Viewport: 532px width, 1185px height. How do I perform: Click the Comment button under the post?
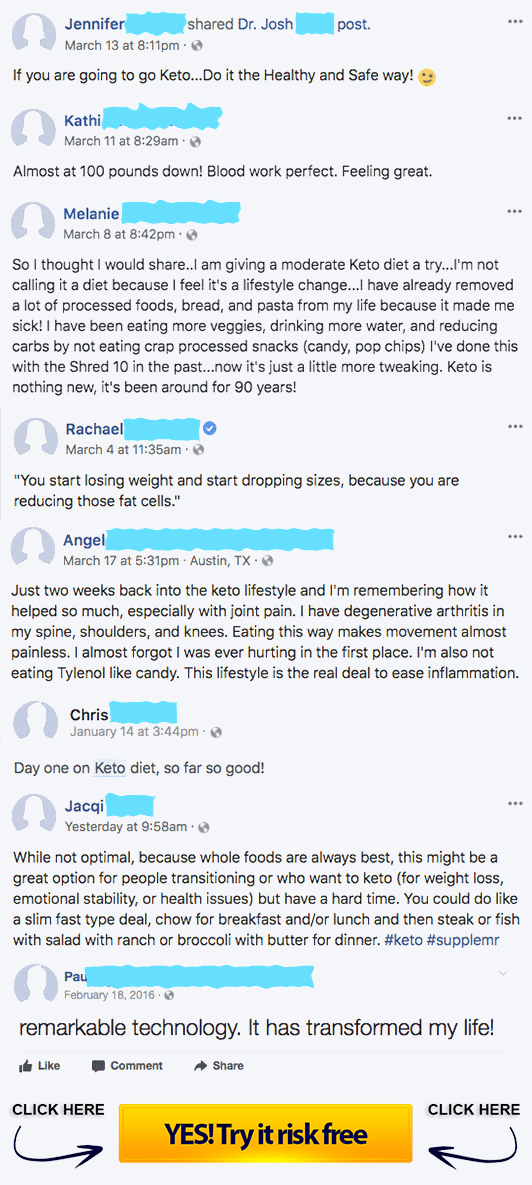127,1066
